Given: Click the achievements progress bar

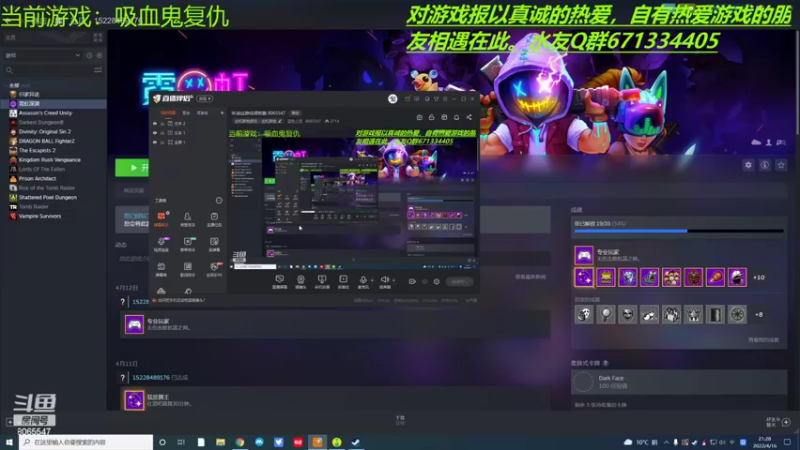Looking at the screenshot, I should pyautogui.click(x=679, y=231).
